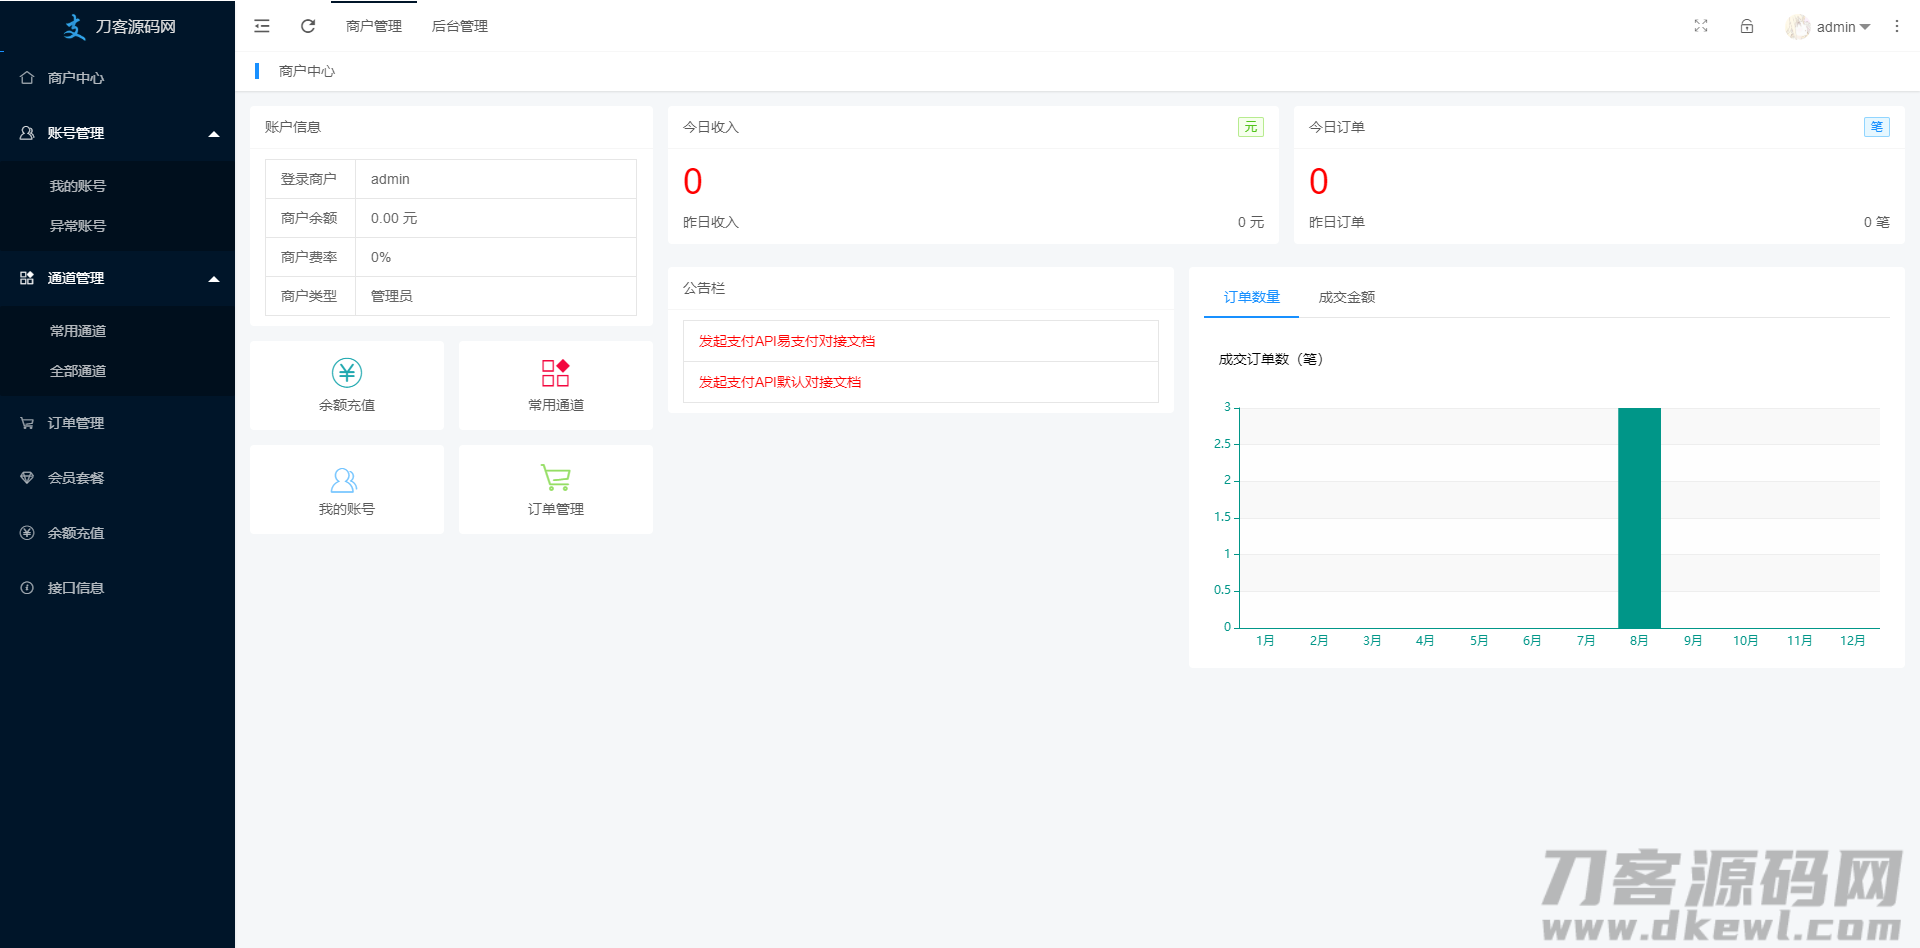Click the 我的账号 user shortcut icon

pyautogui.click(x=344, y=481)
